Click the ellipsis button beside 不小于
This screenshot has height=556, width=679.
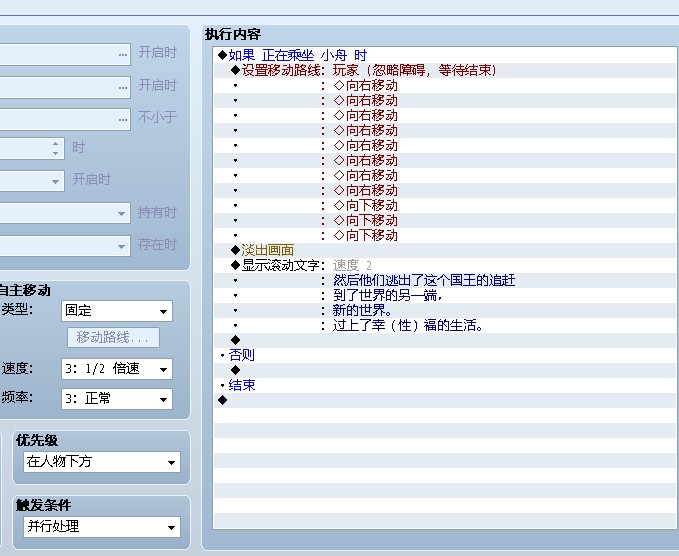[123, 119]
